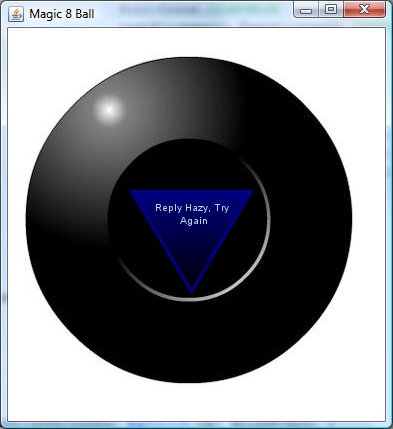
Task: Click the bottom tip of the blue triangle
Action: [192, 291]
